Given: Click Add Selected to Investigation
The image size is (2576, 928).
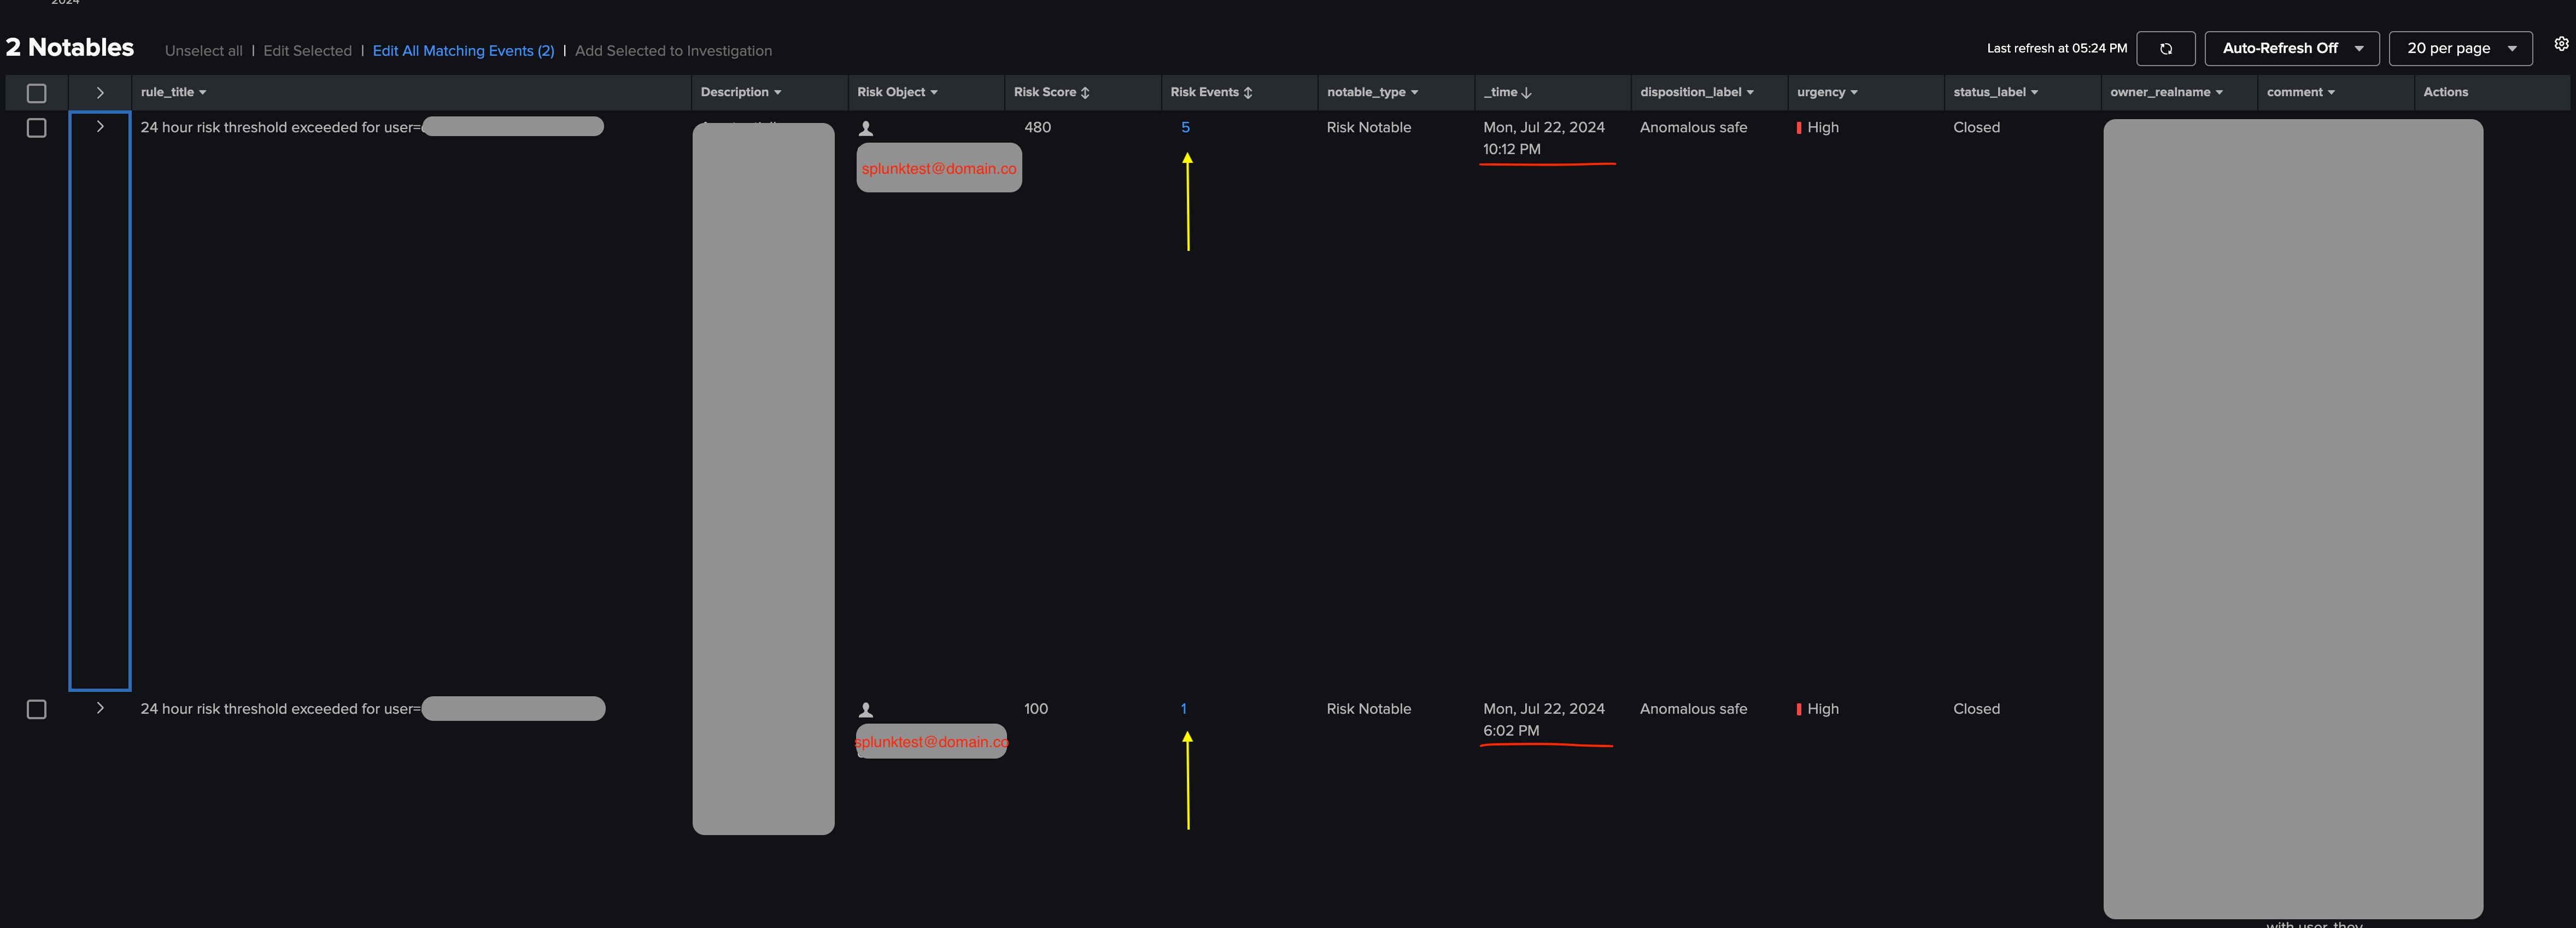Looking at the screenshot, I should [673, 51].
